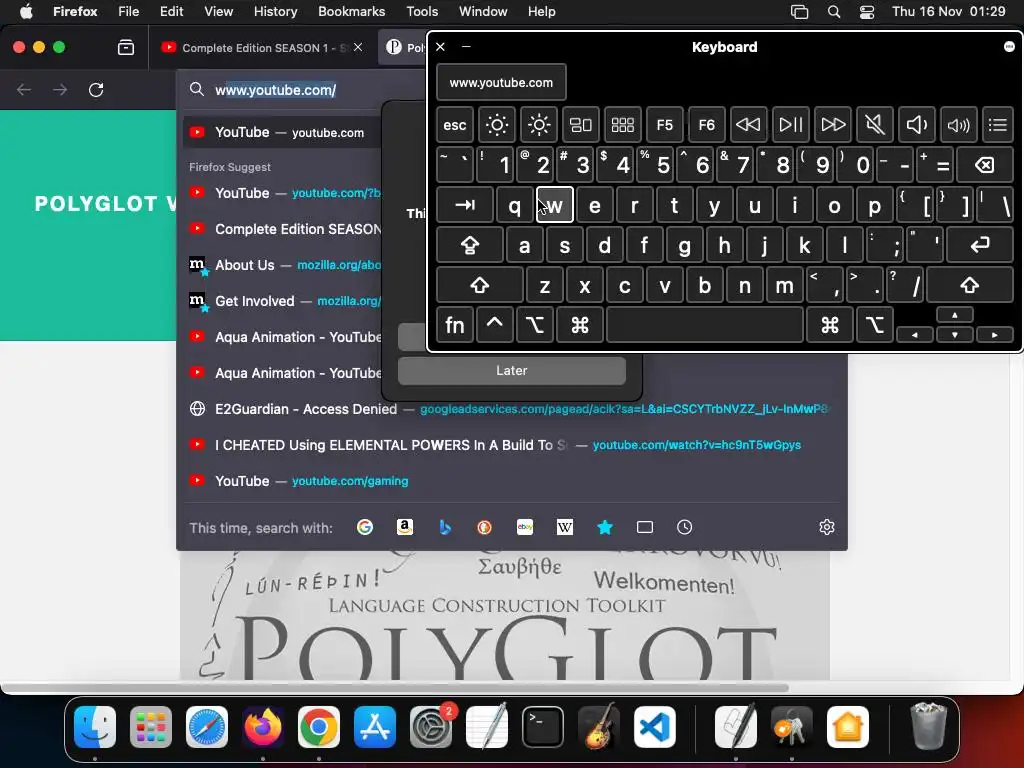Click the space bar on Keyboard viewer
Viewport: 1024px width, 768px height.
click(x=705, y=325)
